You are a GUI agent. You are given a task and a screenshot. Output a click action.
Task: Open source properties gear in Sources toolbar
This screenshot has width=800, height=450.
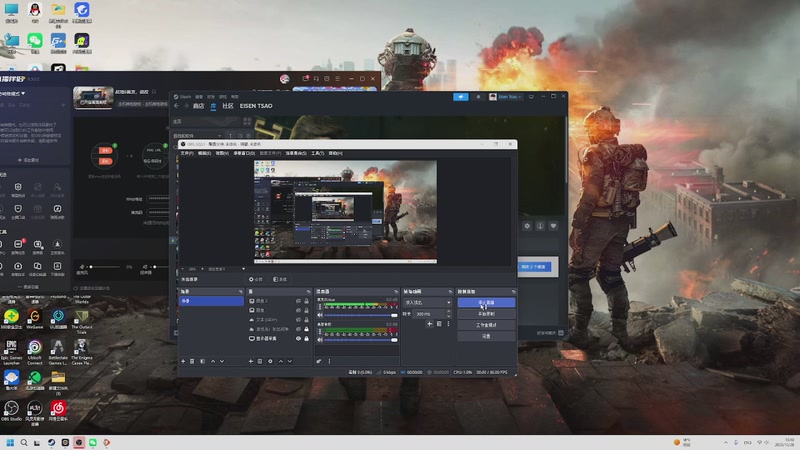pos(270,361)
